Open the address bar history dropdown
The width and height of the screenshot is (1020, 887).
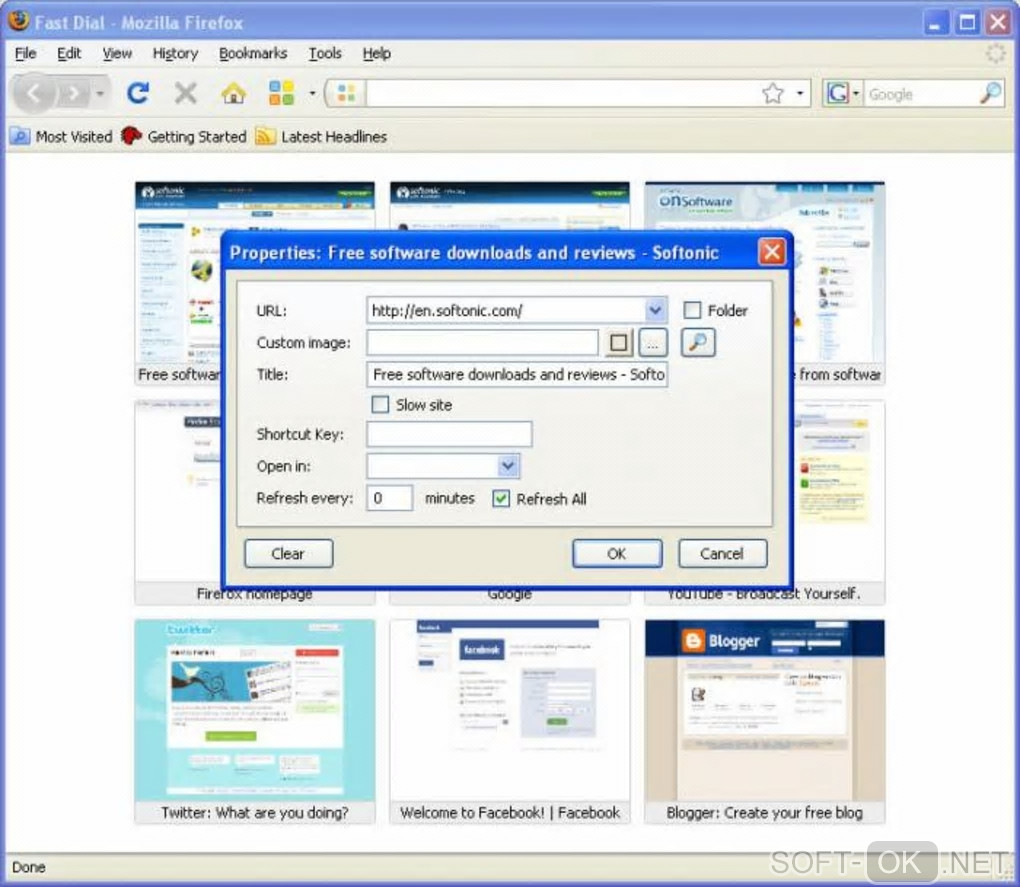(800, 94)
